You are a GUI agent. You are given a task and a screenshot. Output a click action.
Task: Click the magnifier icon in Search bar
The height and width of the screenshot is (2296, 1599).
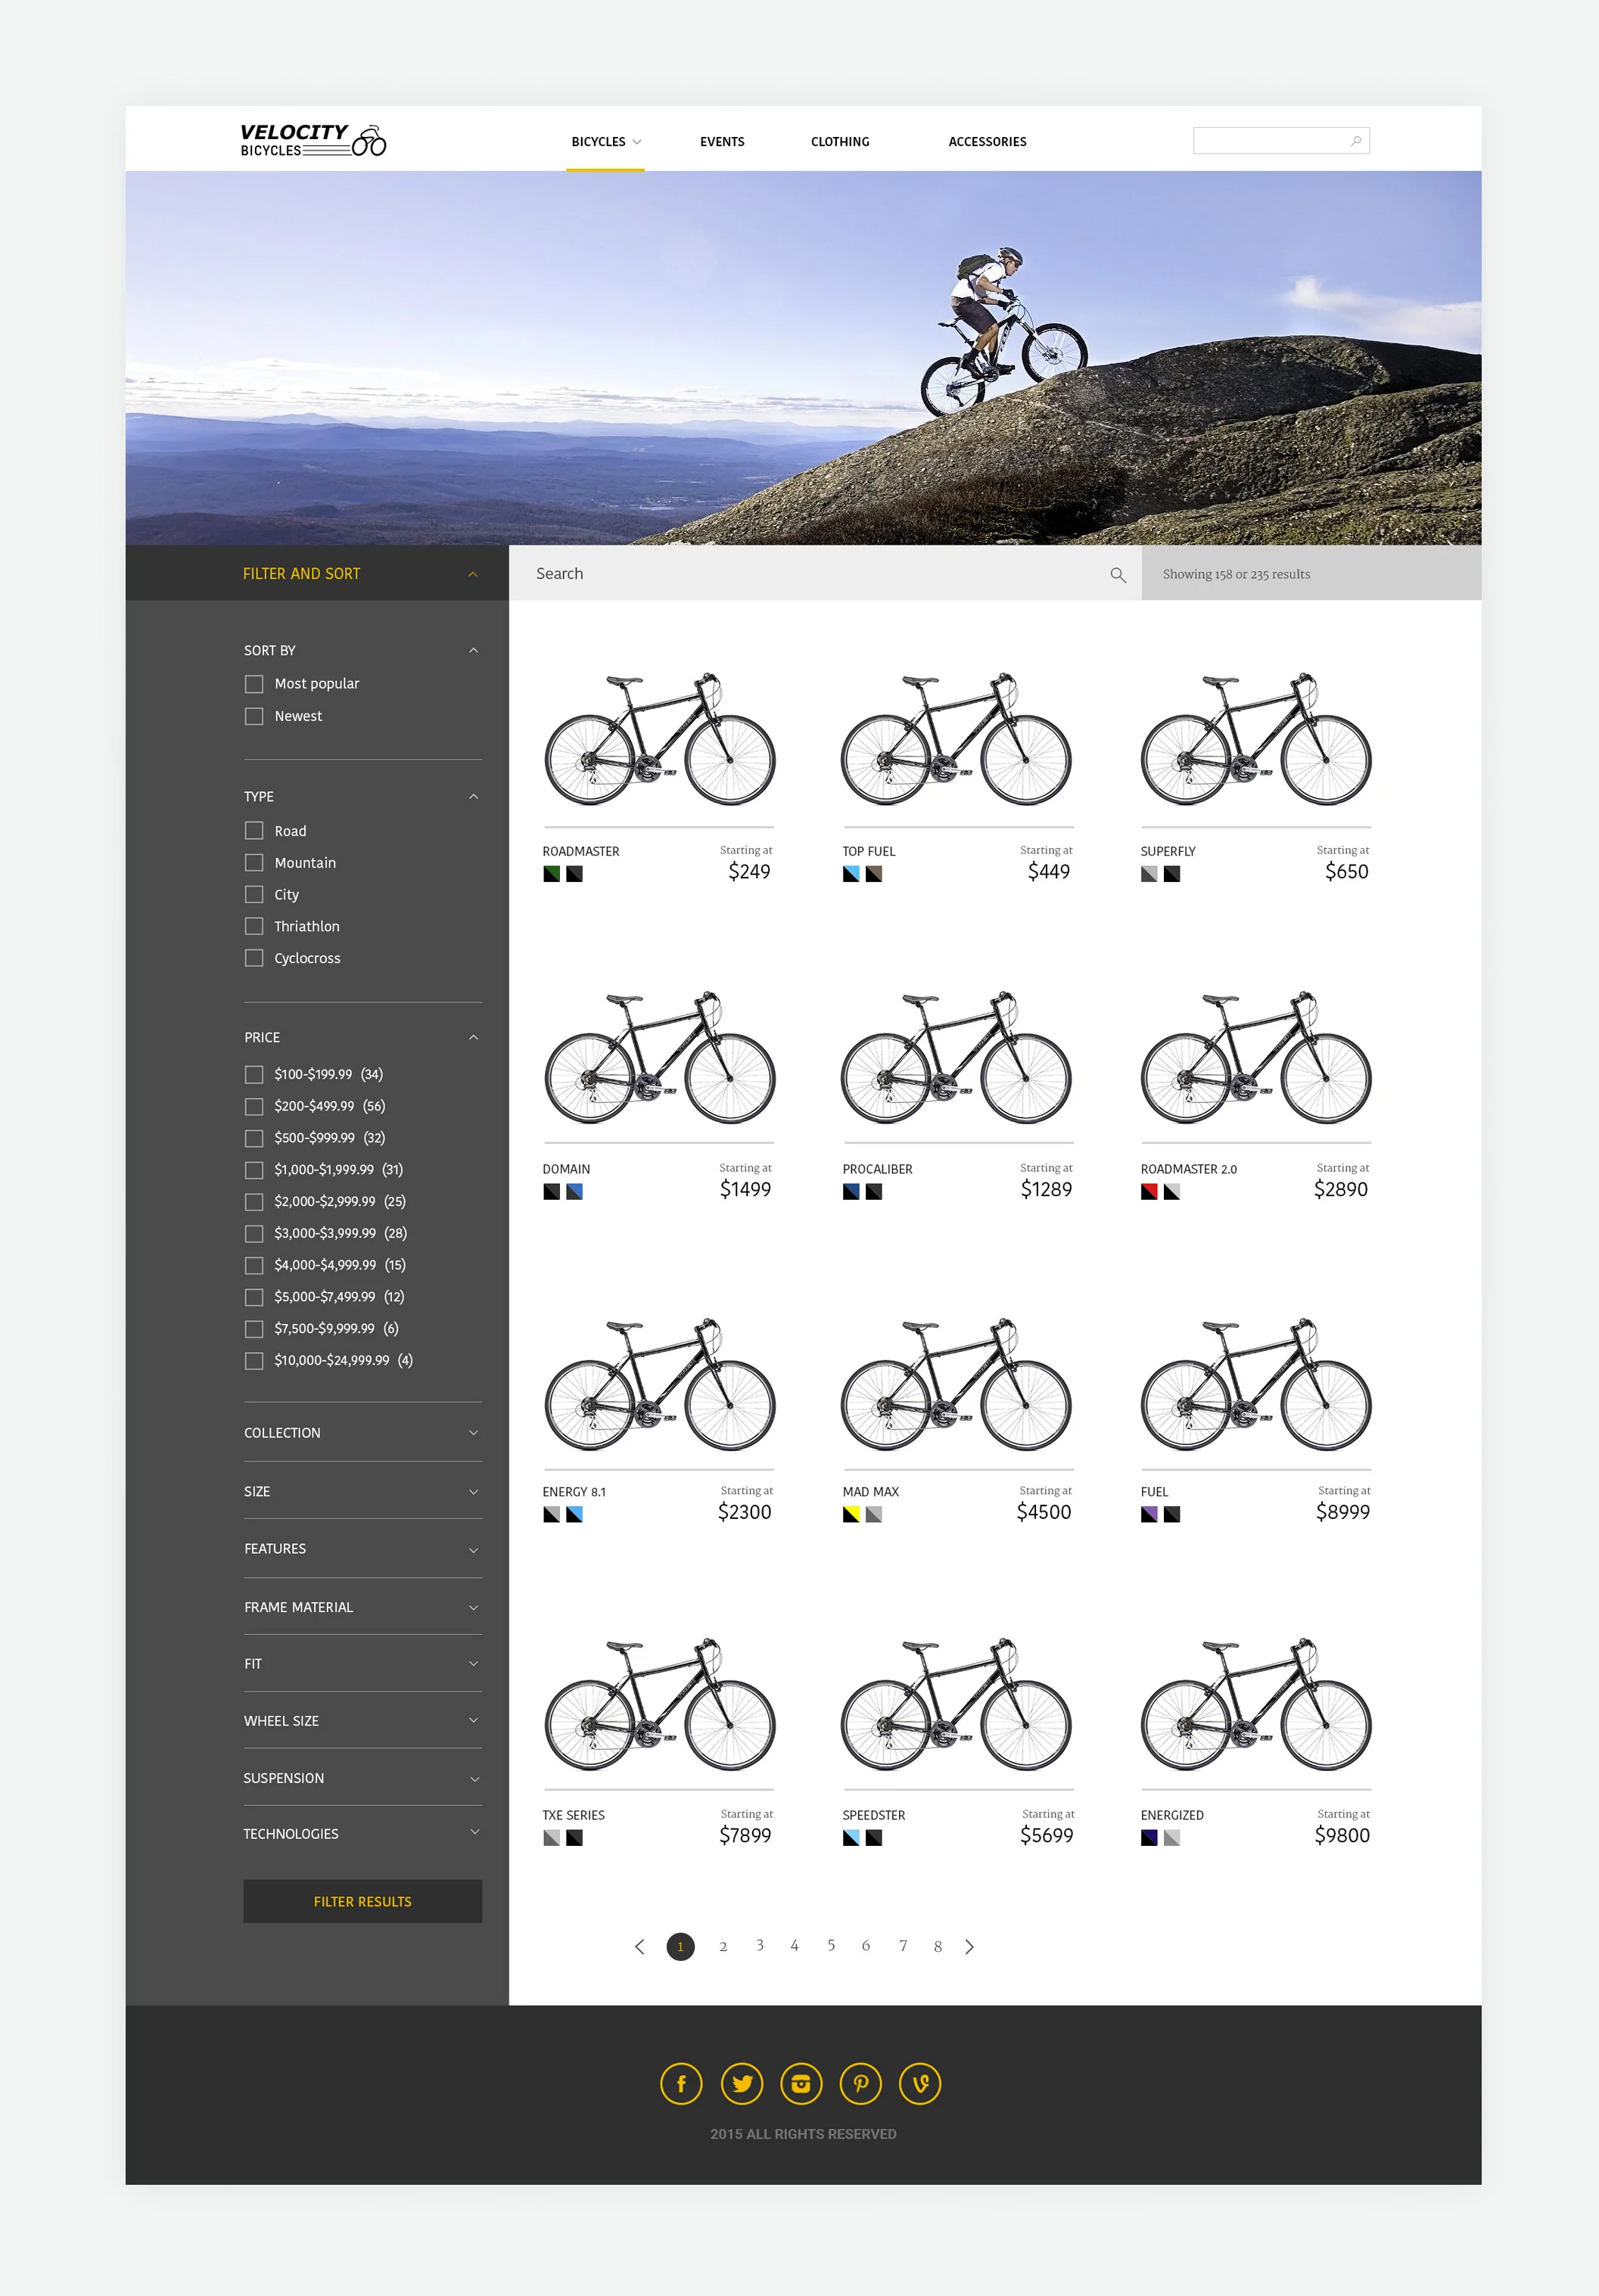tap(1117, 575)
